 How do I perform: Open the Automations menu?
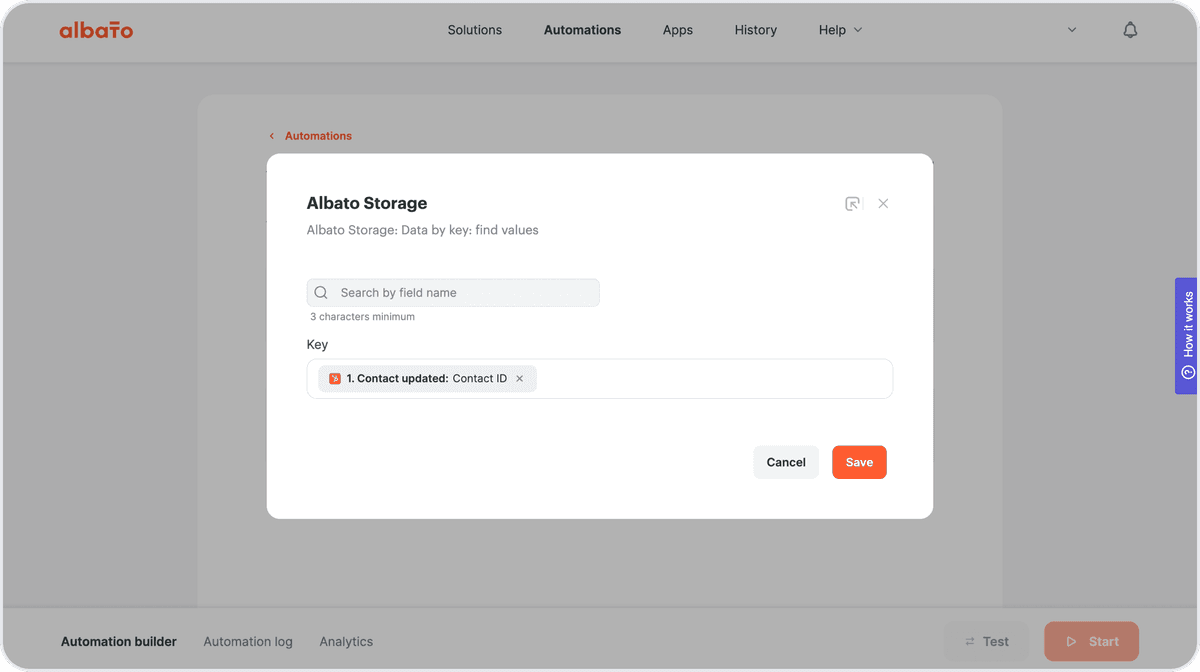pos(582,30)
